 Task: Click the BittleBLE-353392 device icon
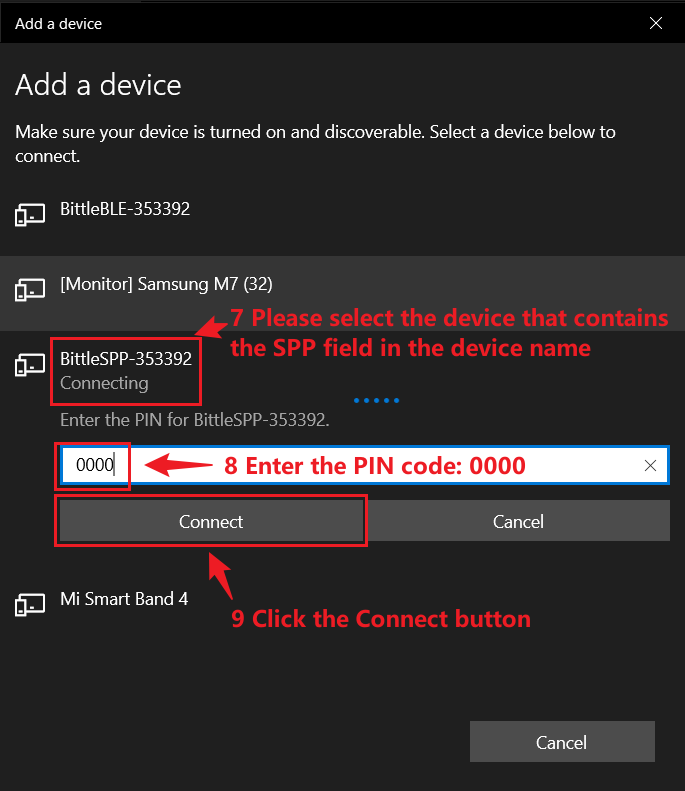tap(29, 214)
